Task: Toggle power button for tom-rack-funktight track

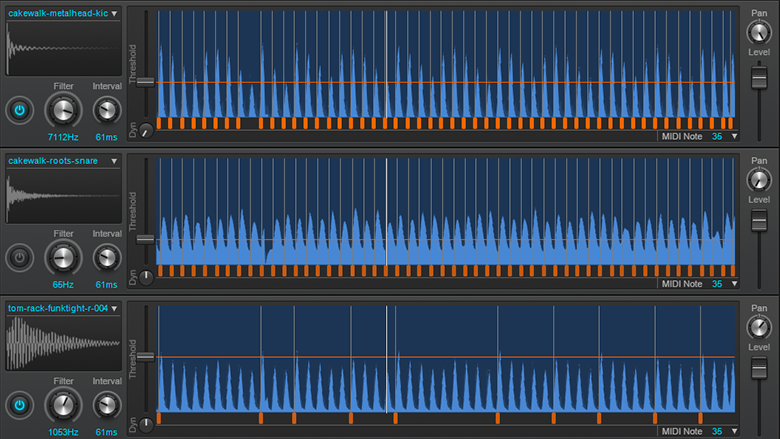Action: 19,405
